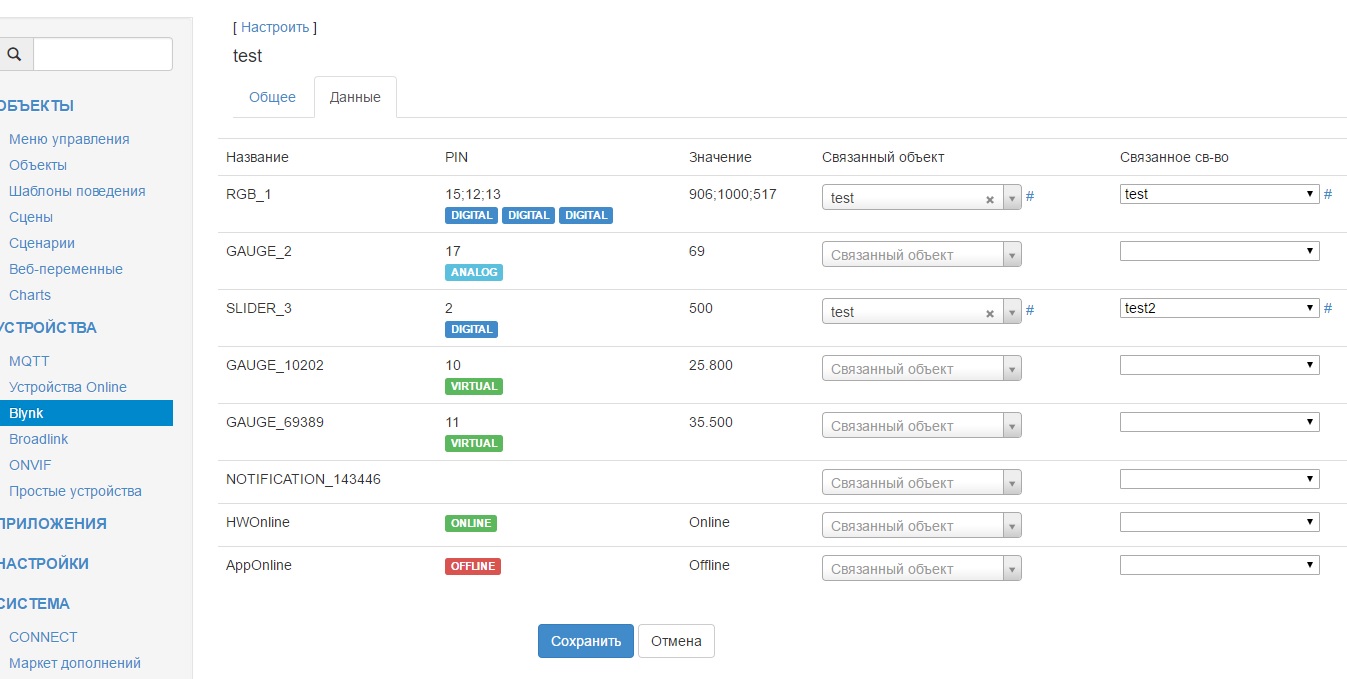Screen dimensions: 1347x679
Task: Open Шаблоны поведения in the sidebar
Action: point(77,191)
